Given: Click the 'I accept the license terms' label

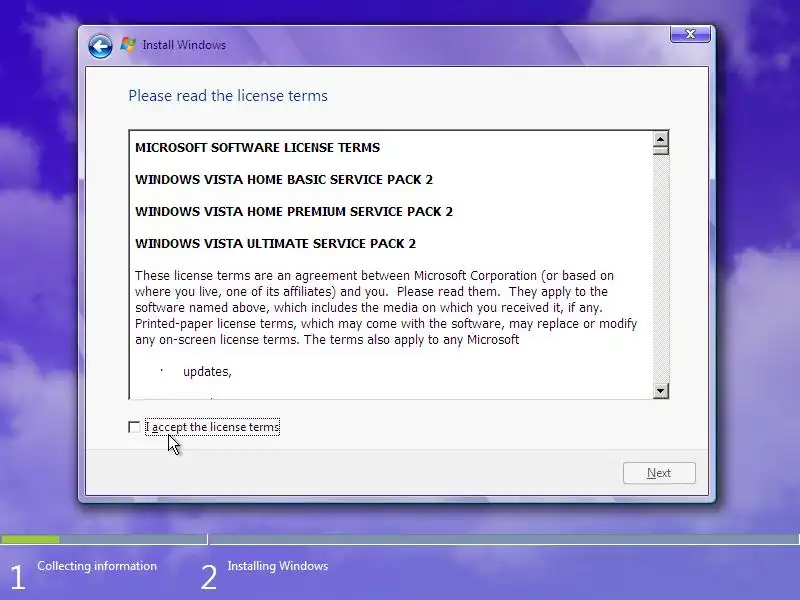Looking at the screenshot, I should point(213,427).
